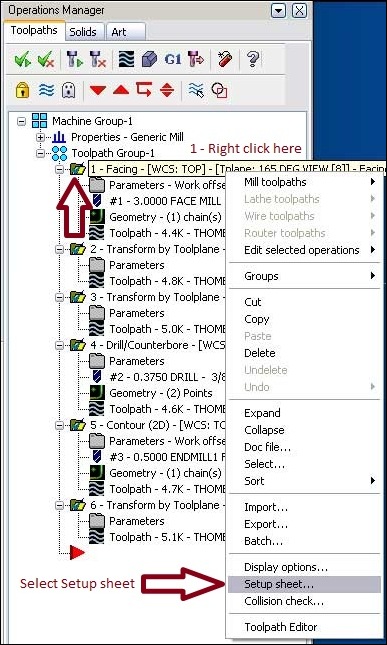Screen dimensions: 387x645
Task: Collapse operation 5 - Contour (2D)
Action: point(60,425)
